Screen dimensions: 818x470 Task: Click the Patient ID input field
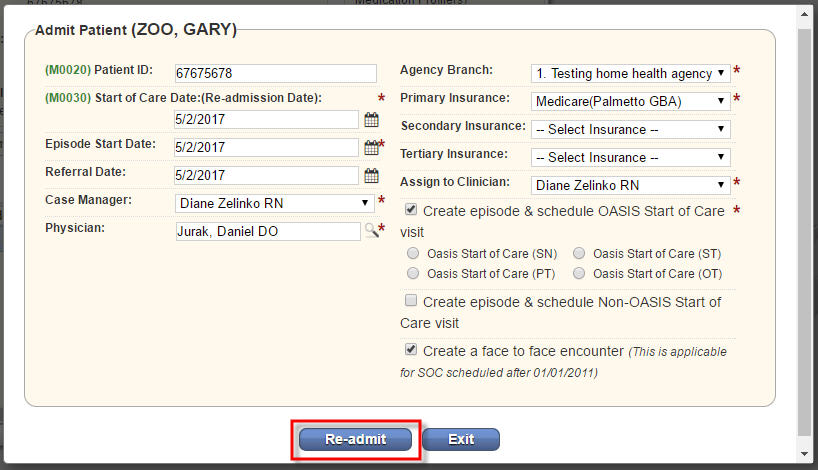(275, 74)
